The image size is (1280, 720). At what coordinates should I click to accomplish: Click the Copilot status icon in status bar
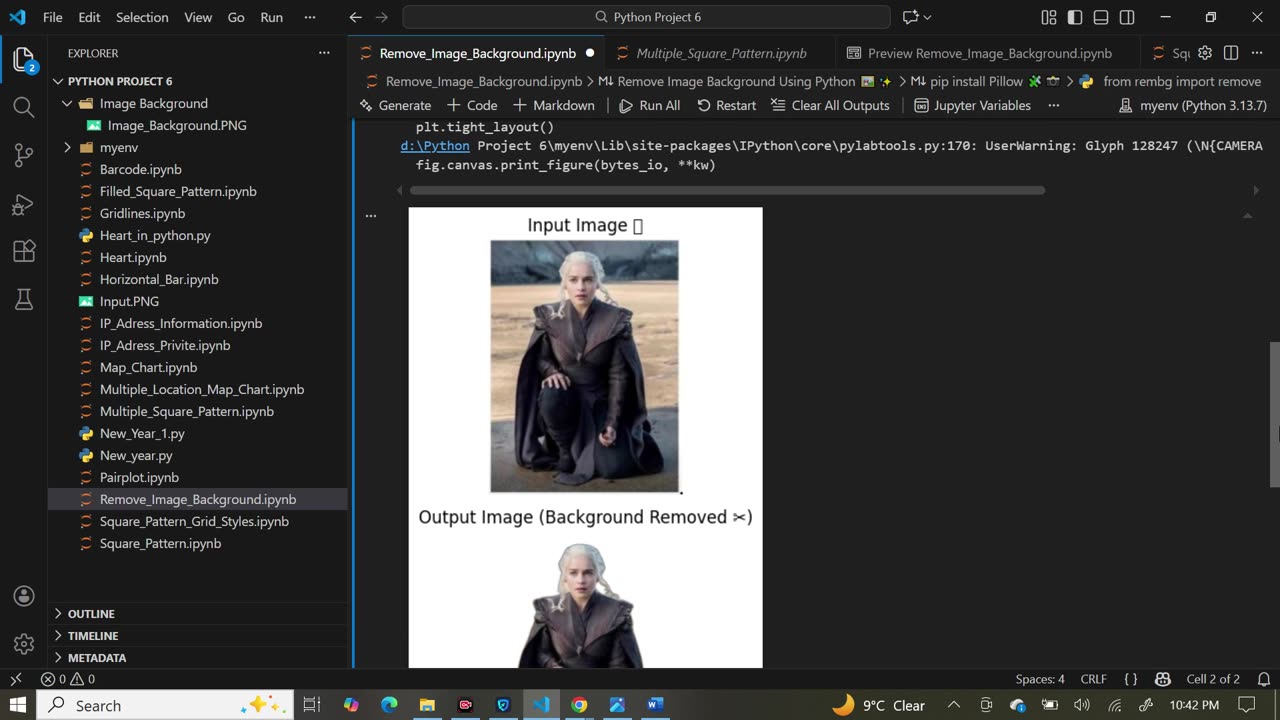point(1162,679)
